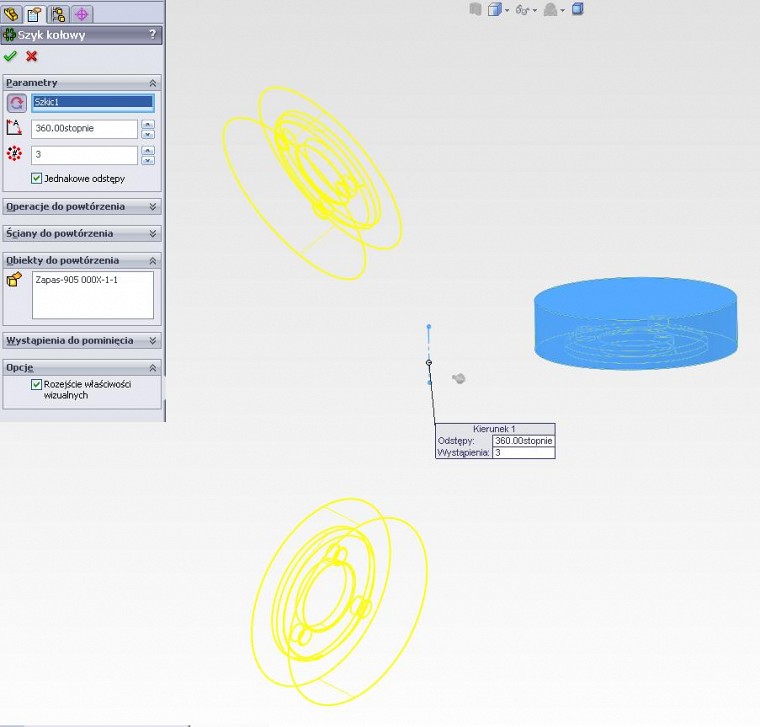The width and height of the screenshot is (760, 727).
Task: Click the Szyk kołowy title icon
Action: pos(9,35)
